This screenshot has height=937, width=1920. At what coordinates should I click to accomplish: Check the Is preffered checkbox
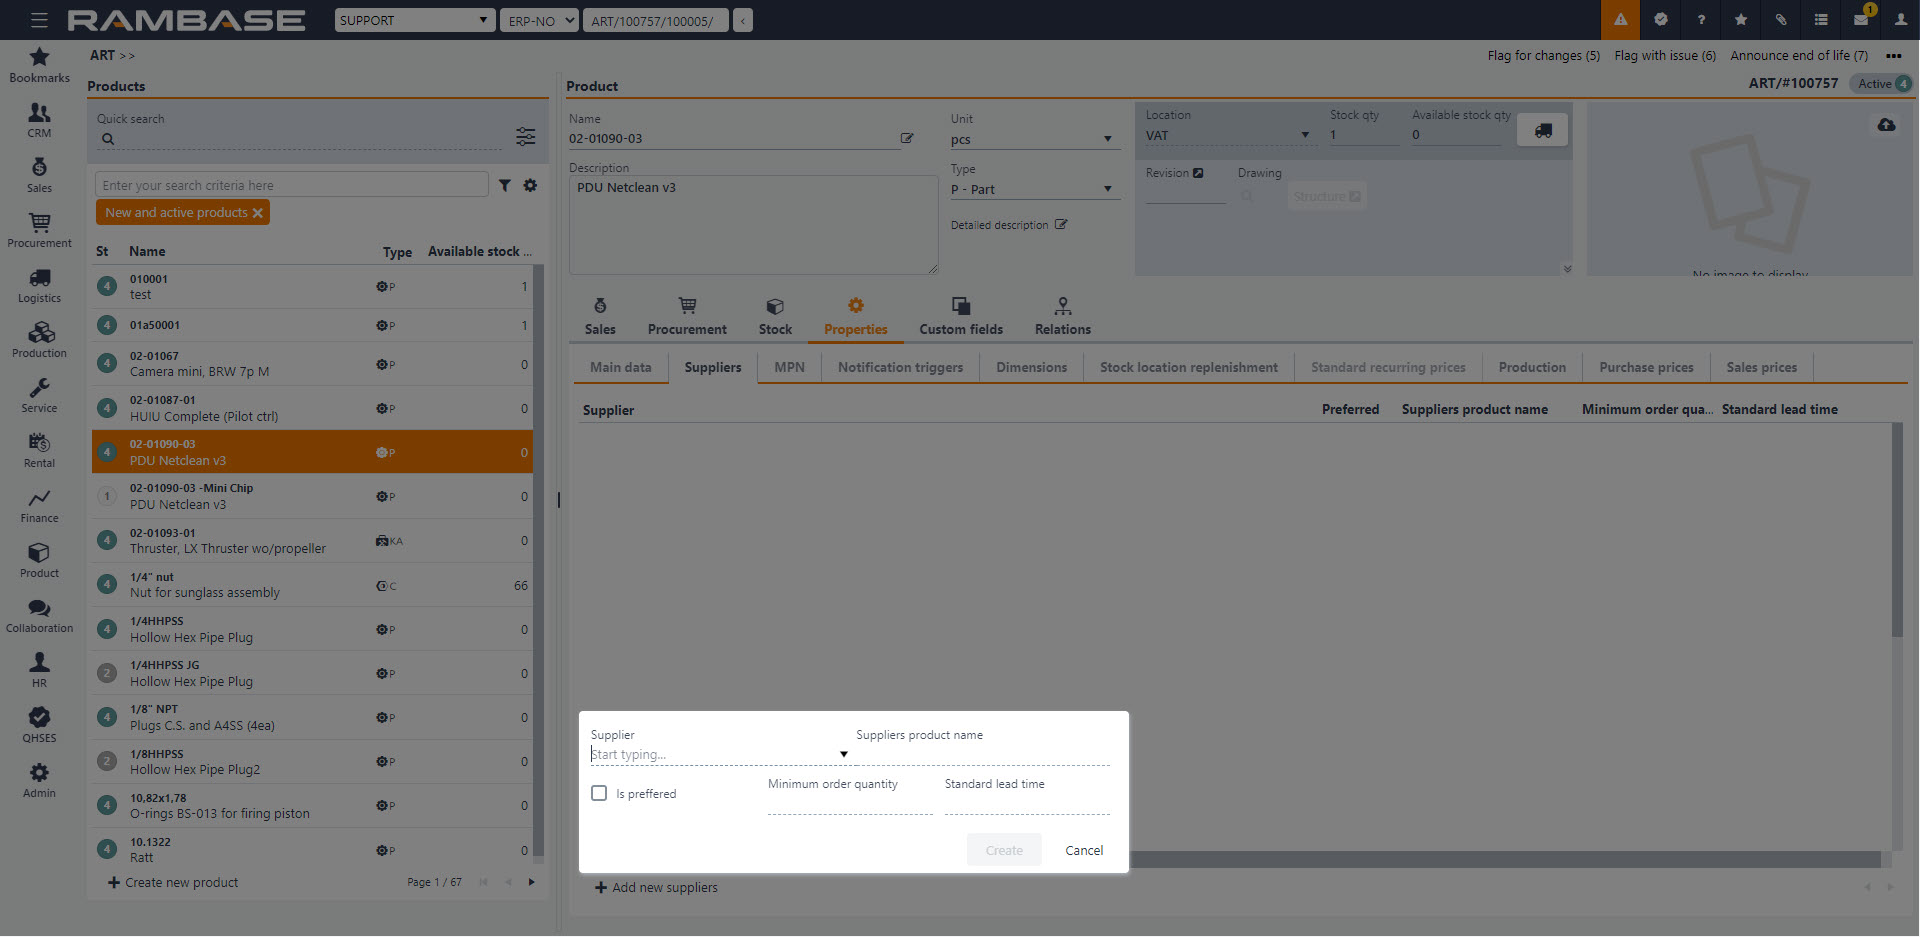click(599, 793)
